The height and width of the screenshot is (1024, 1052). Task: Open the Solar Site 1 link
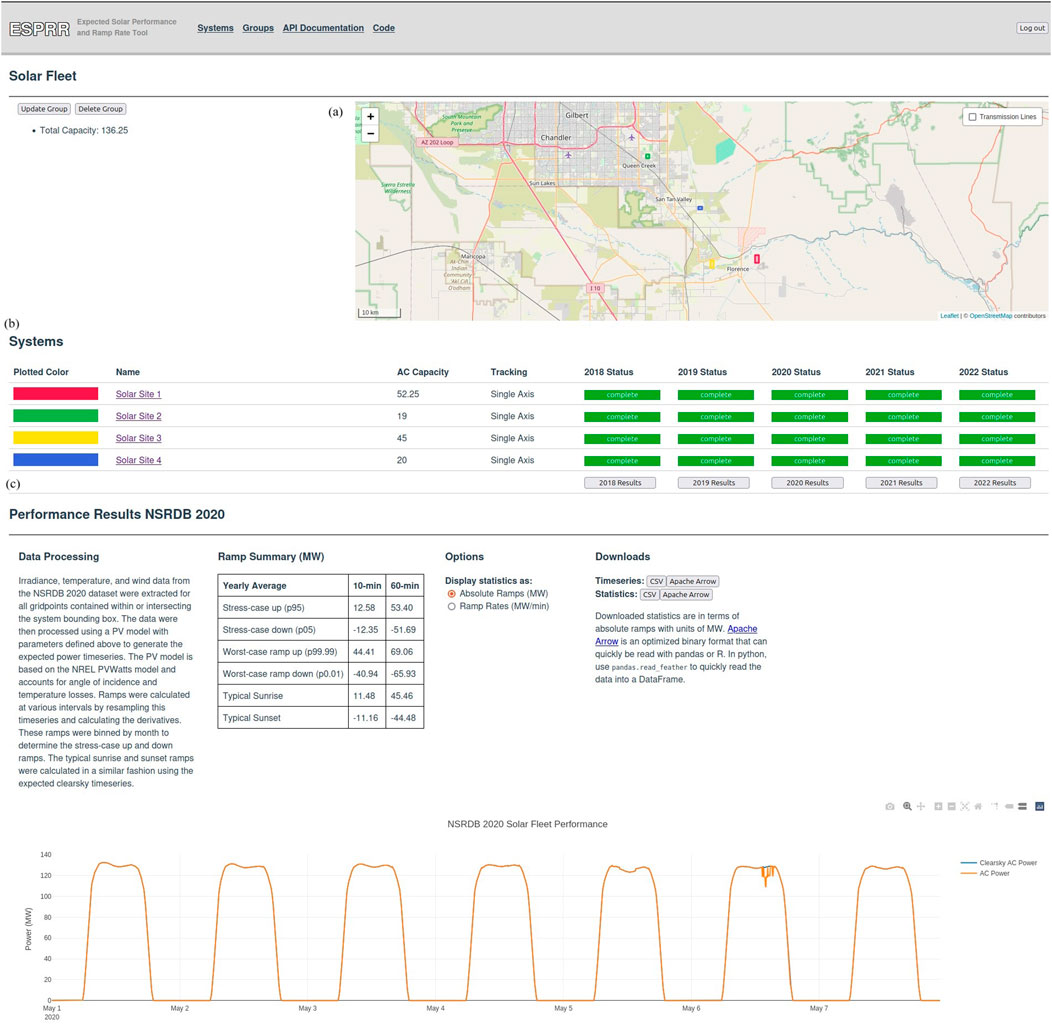click(138, 395)
